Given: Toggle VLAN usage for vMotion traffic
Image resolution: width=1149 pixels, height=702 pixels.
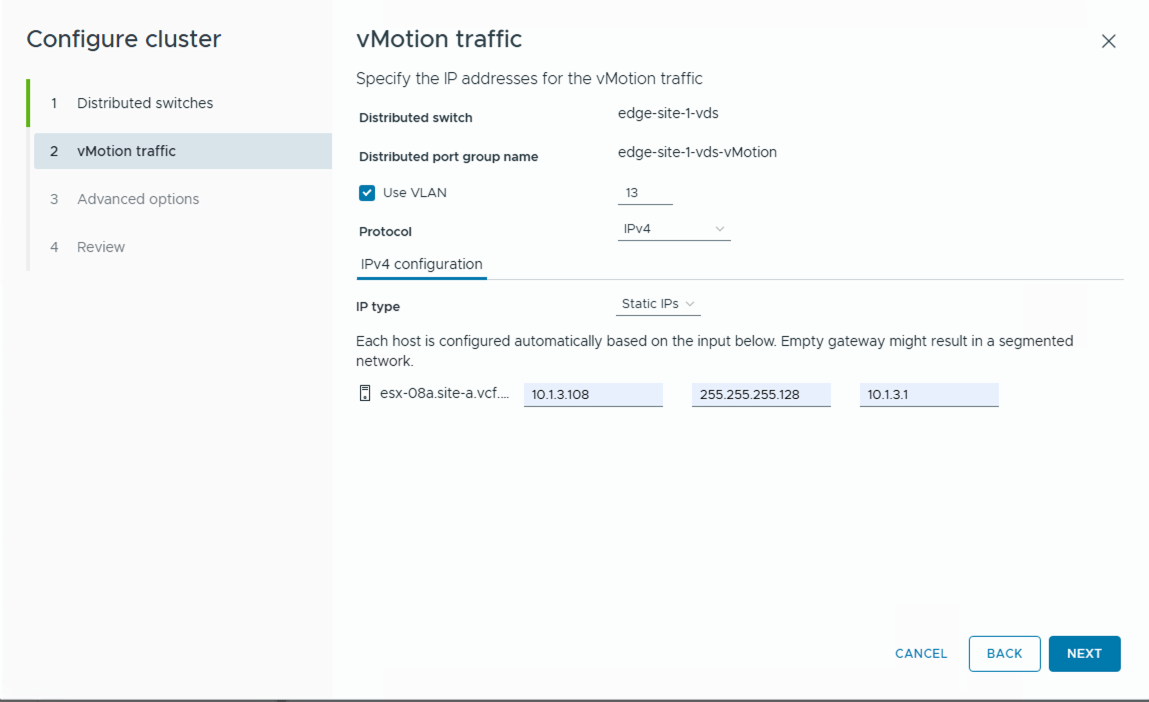Looking at the screenshot, I should 367,192.
